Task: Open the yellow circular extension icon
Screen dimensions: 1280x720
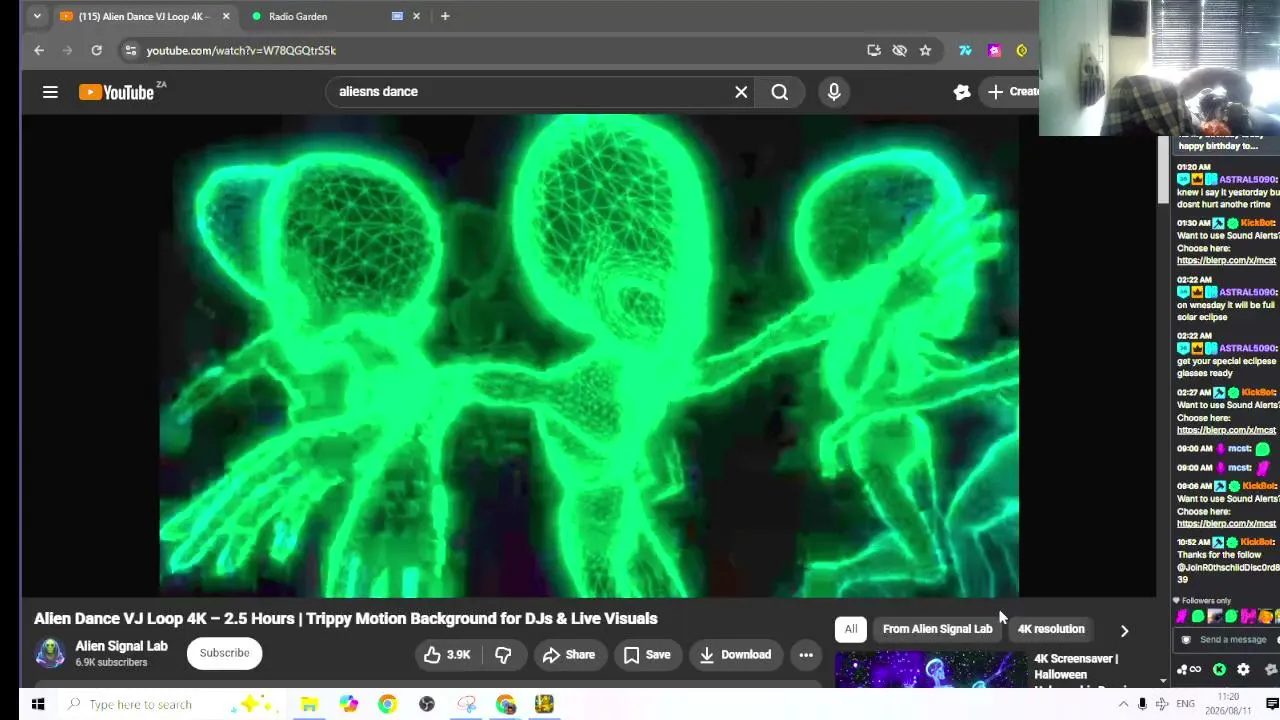Action: [x=1022, y=50]
